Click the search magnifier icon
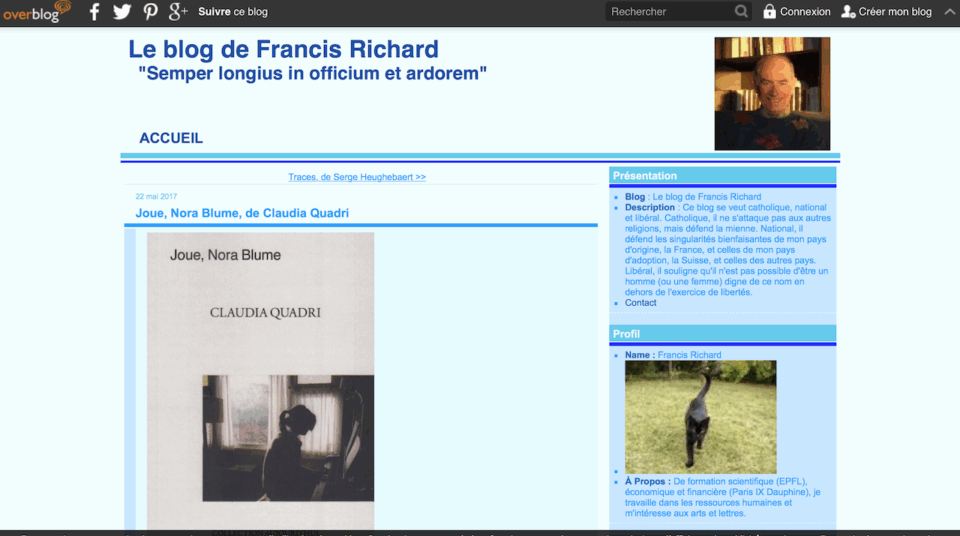The image size is (960, 536). [x=741, y=12]
